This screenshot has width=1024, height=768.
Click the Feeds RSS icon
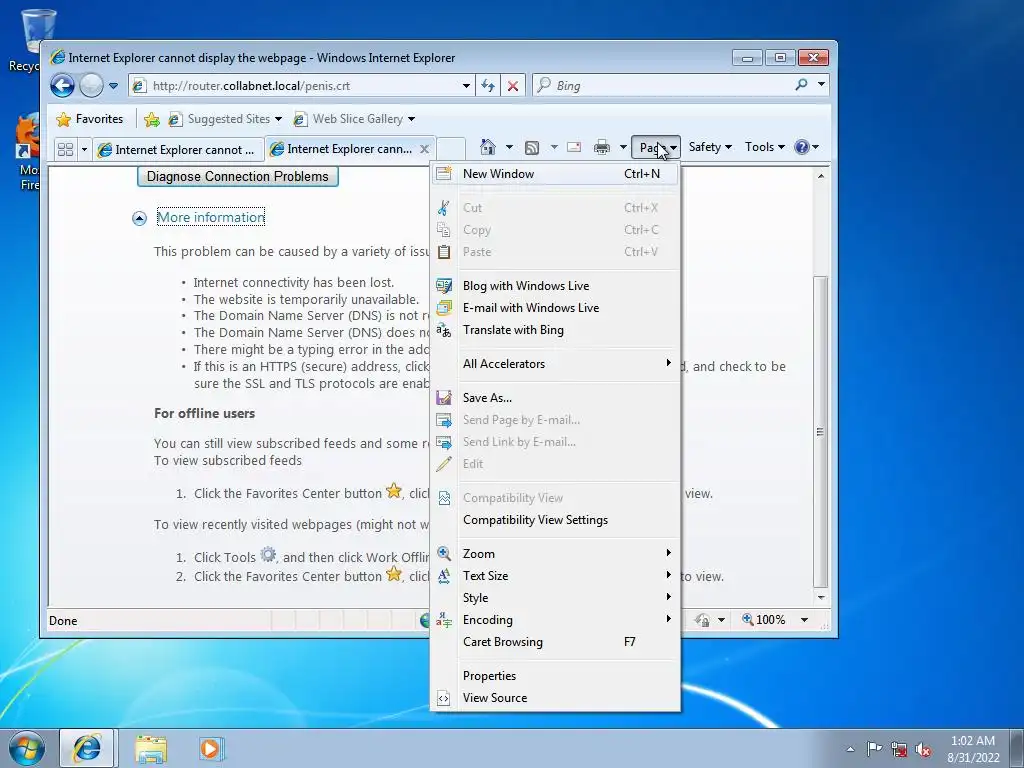(532, 148)
